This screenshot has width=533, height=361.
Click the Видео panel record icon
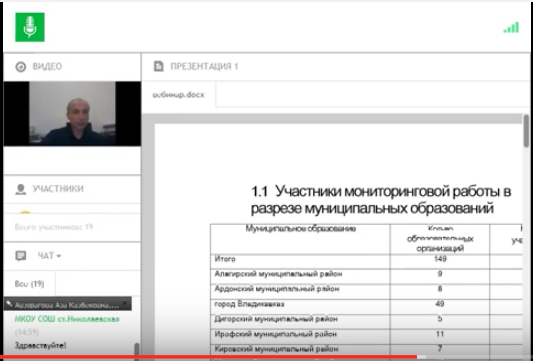21,67
